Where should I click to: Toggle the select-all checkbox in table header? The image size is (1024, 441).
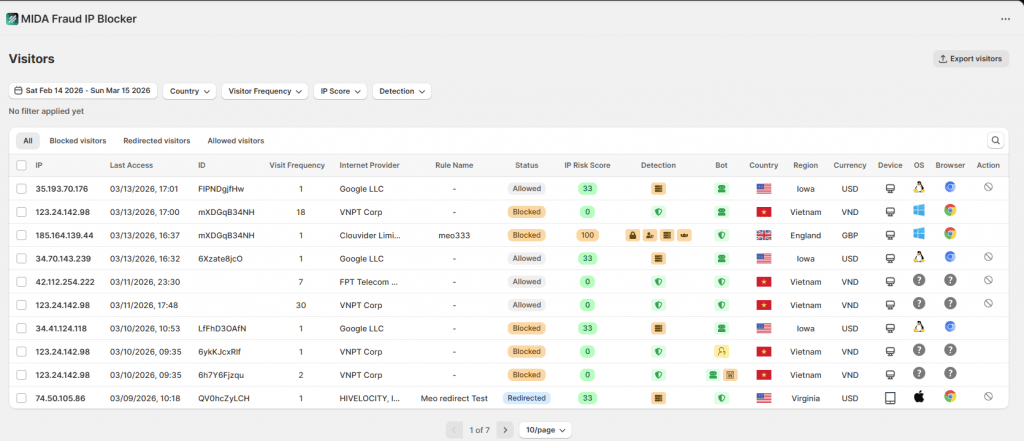(x=21, y=165)
